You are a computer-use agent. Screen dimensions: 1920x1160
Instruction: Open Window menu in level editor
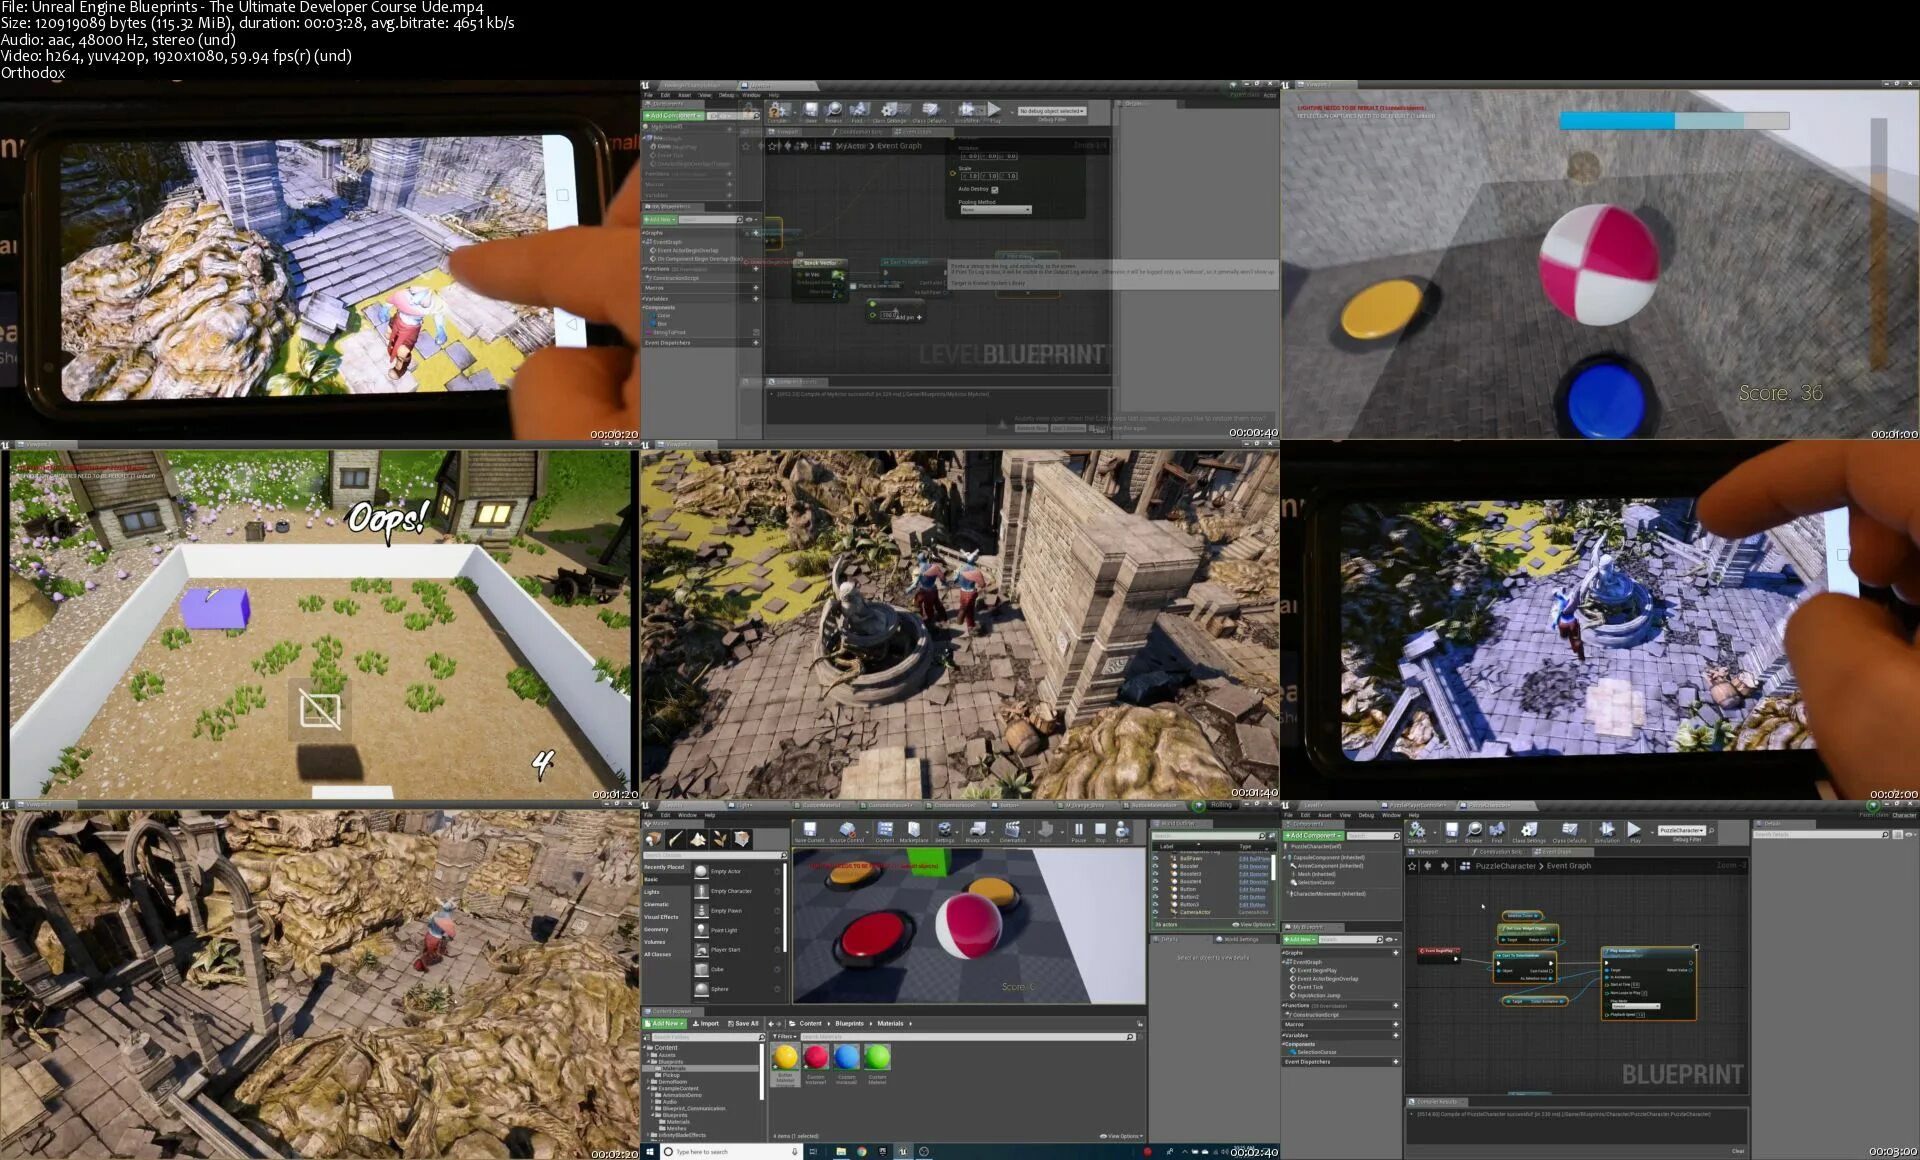pyautogui.click(x=688, y=815)
